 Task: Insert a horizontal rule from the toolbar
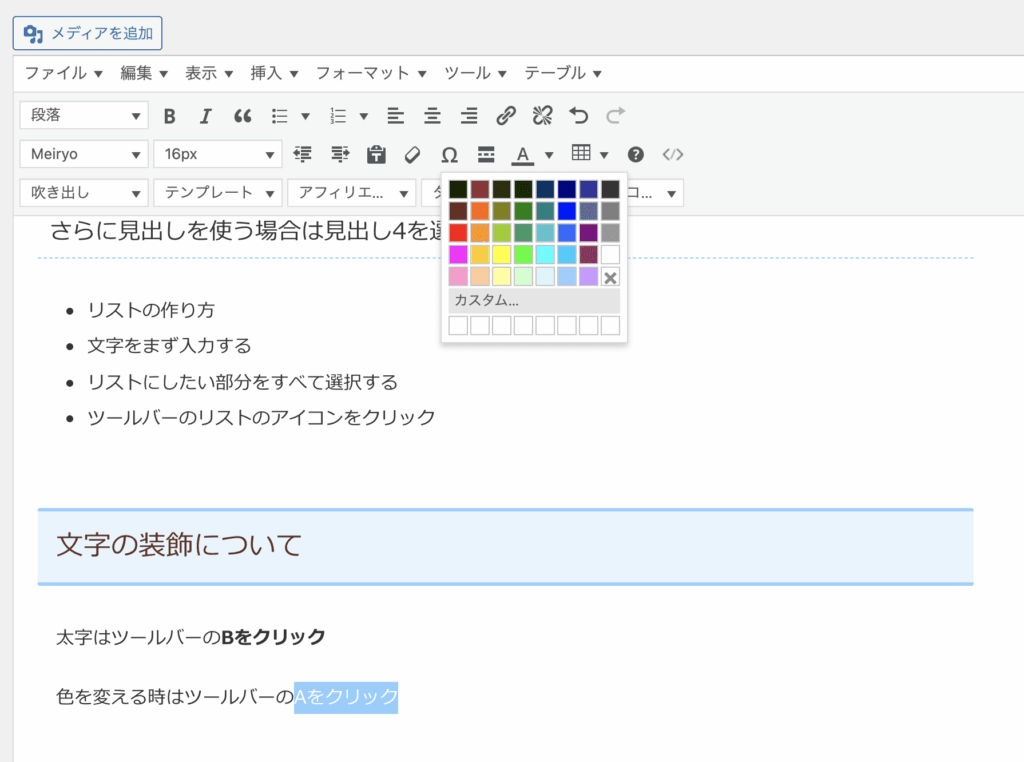[485, 155]
